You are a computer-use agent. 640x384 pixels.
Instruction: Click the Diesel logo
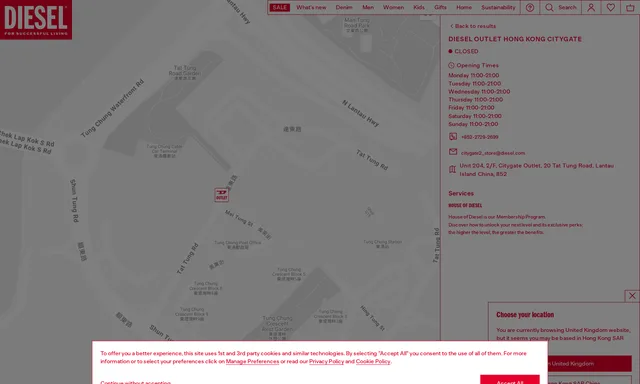point(36,20)
